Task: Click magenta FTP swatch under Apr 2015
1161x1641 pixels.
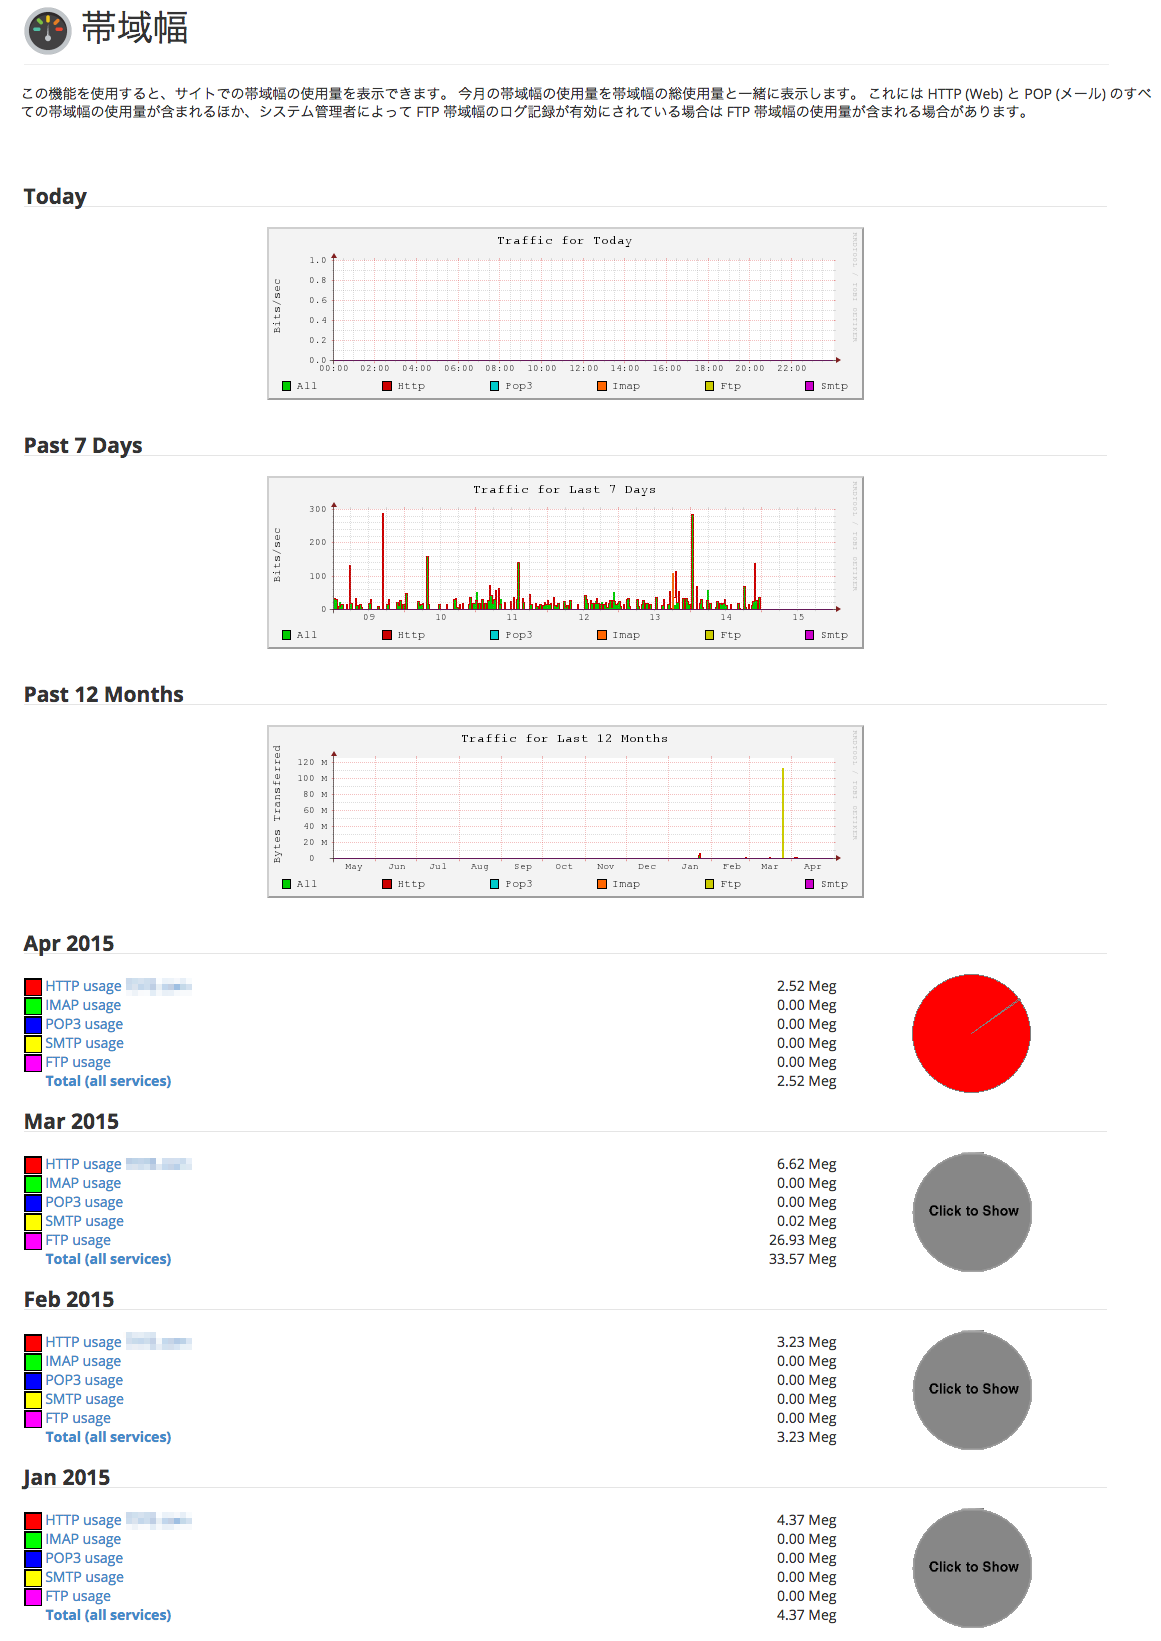Action: pos(33,1063)
